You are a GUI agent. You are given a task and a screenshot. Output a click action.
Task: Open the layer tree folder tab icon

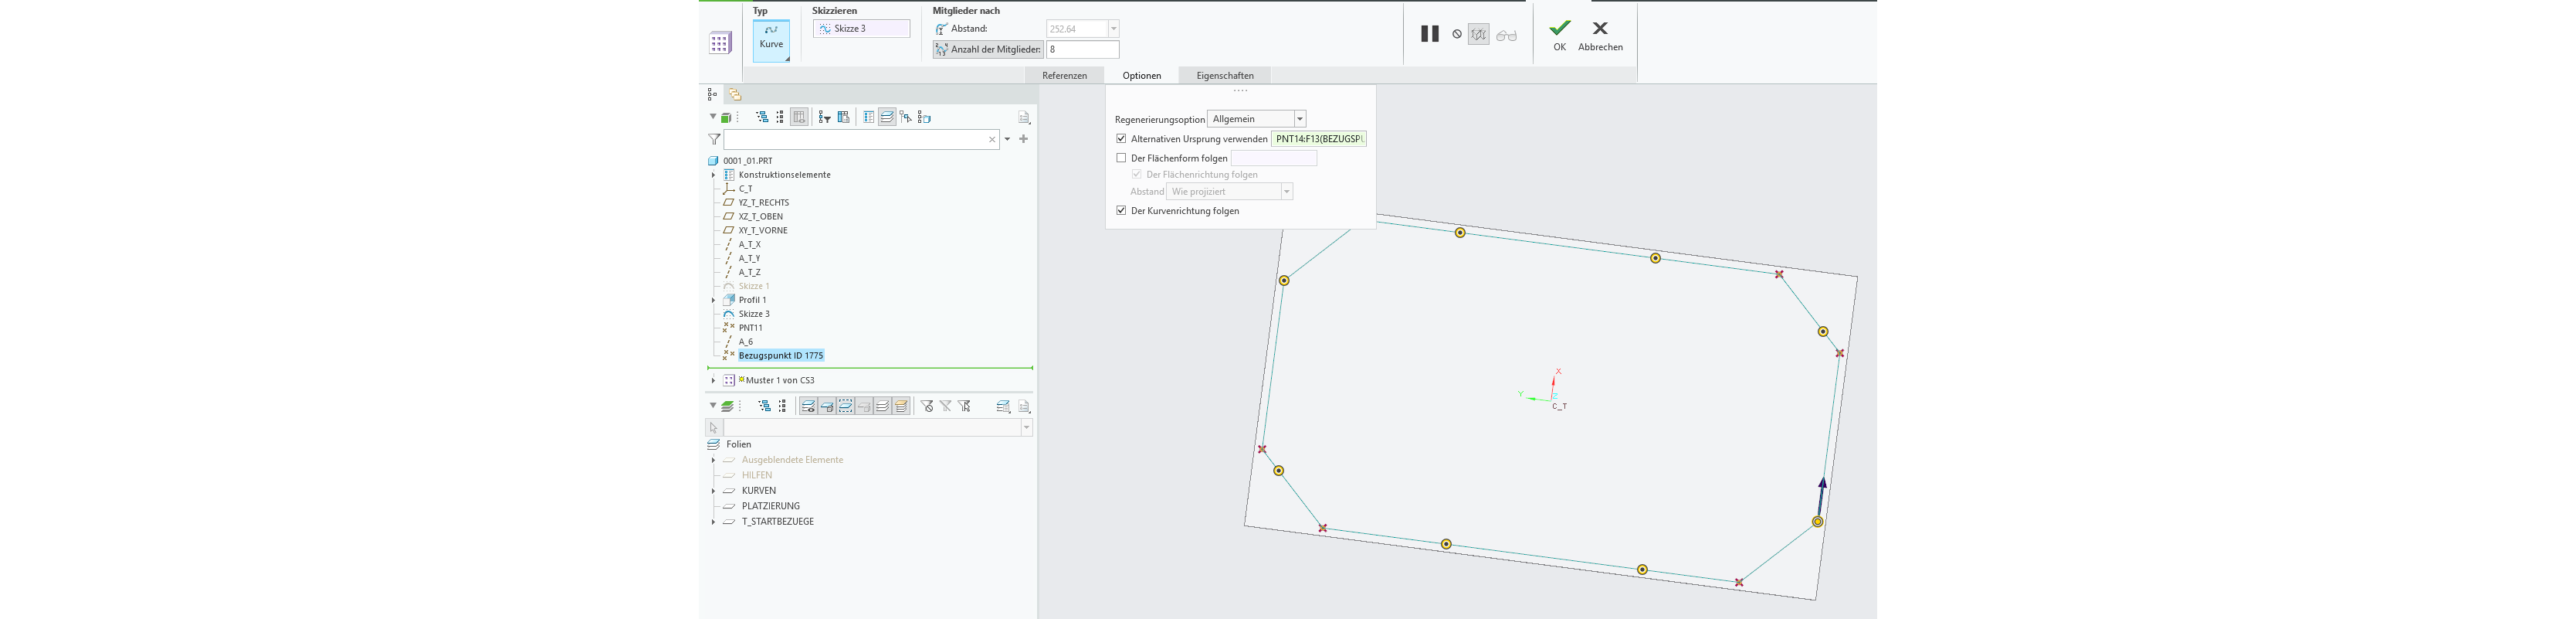[x=735, y=94]
